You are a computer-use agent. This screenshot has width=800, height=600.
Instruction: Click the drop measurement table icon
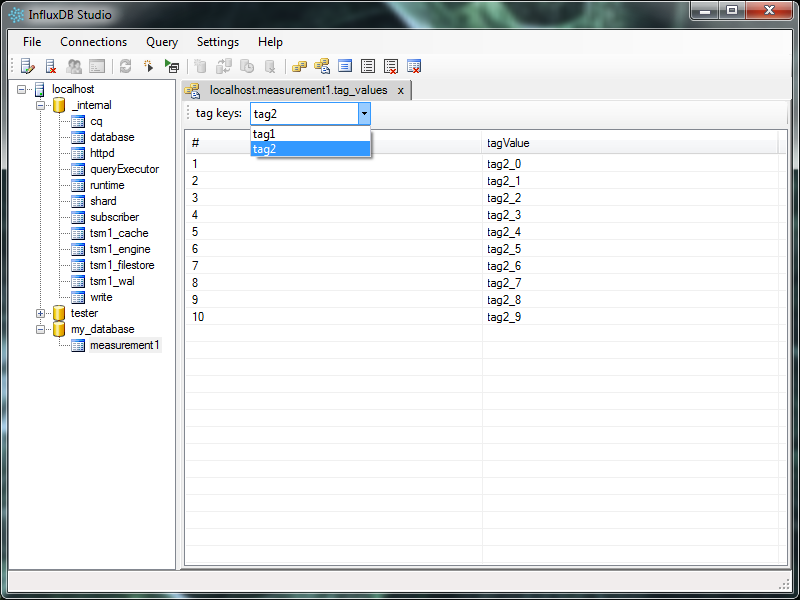pos(414,66)
